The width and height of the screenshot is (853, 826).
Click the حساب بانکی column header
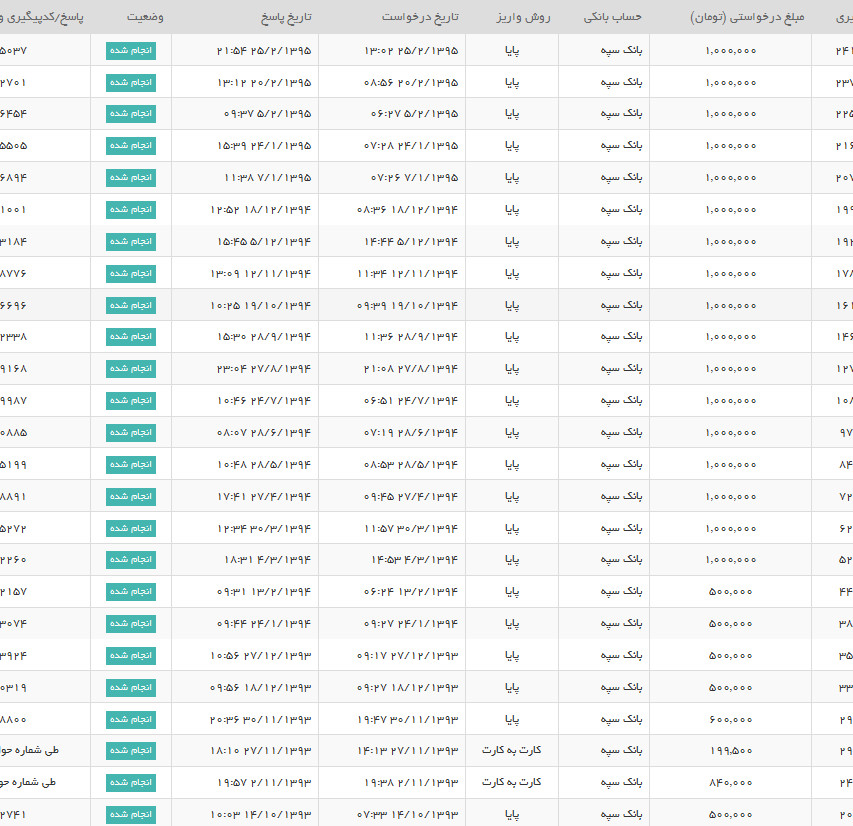(x=613, y=18)
